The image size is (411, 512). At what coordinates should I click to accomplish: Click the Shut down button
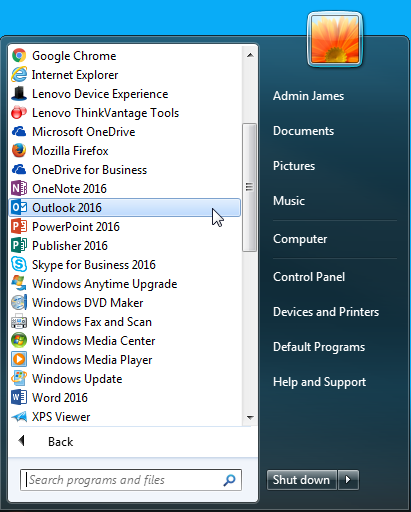click(x=302, y=480)
